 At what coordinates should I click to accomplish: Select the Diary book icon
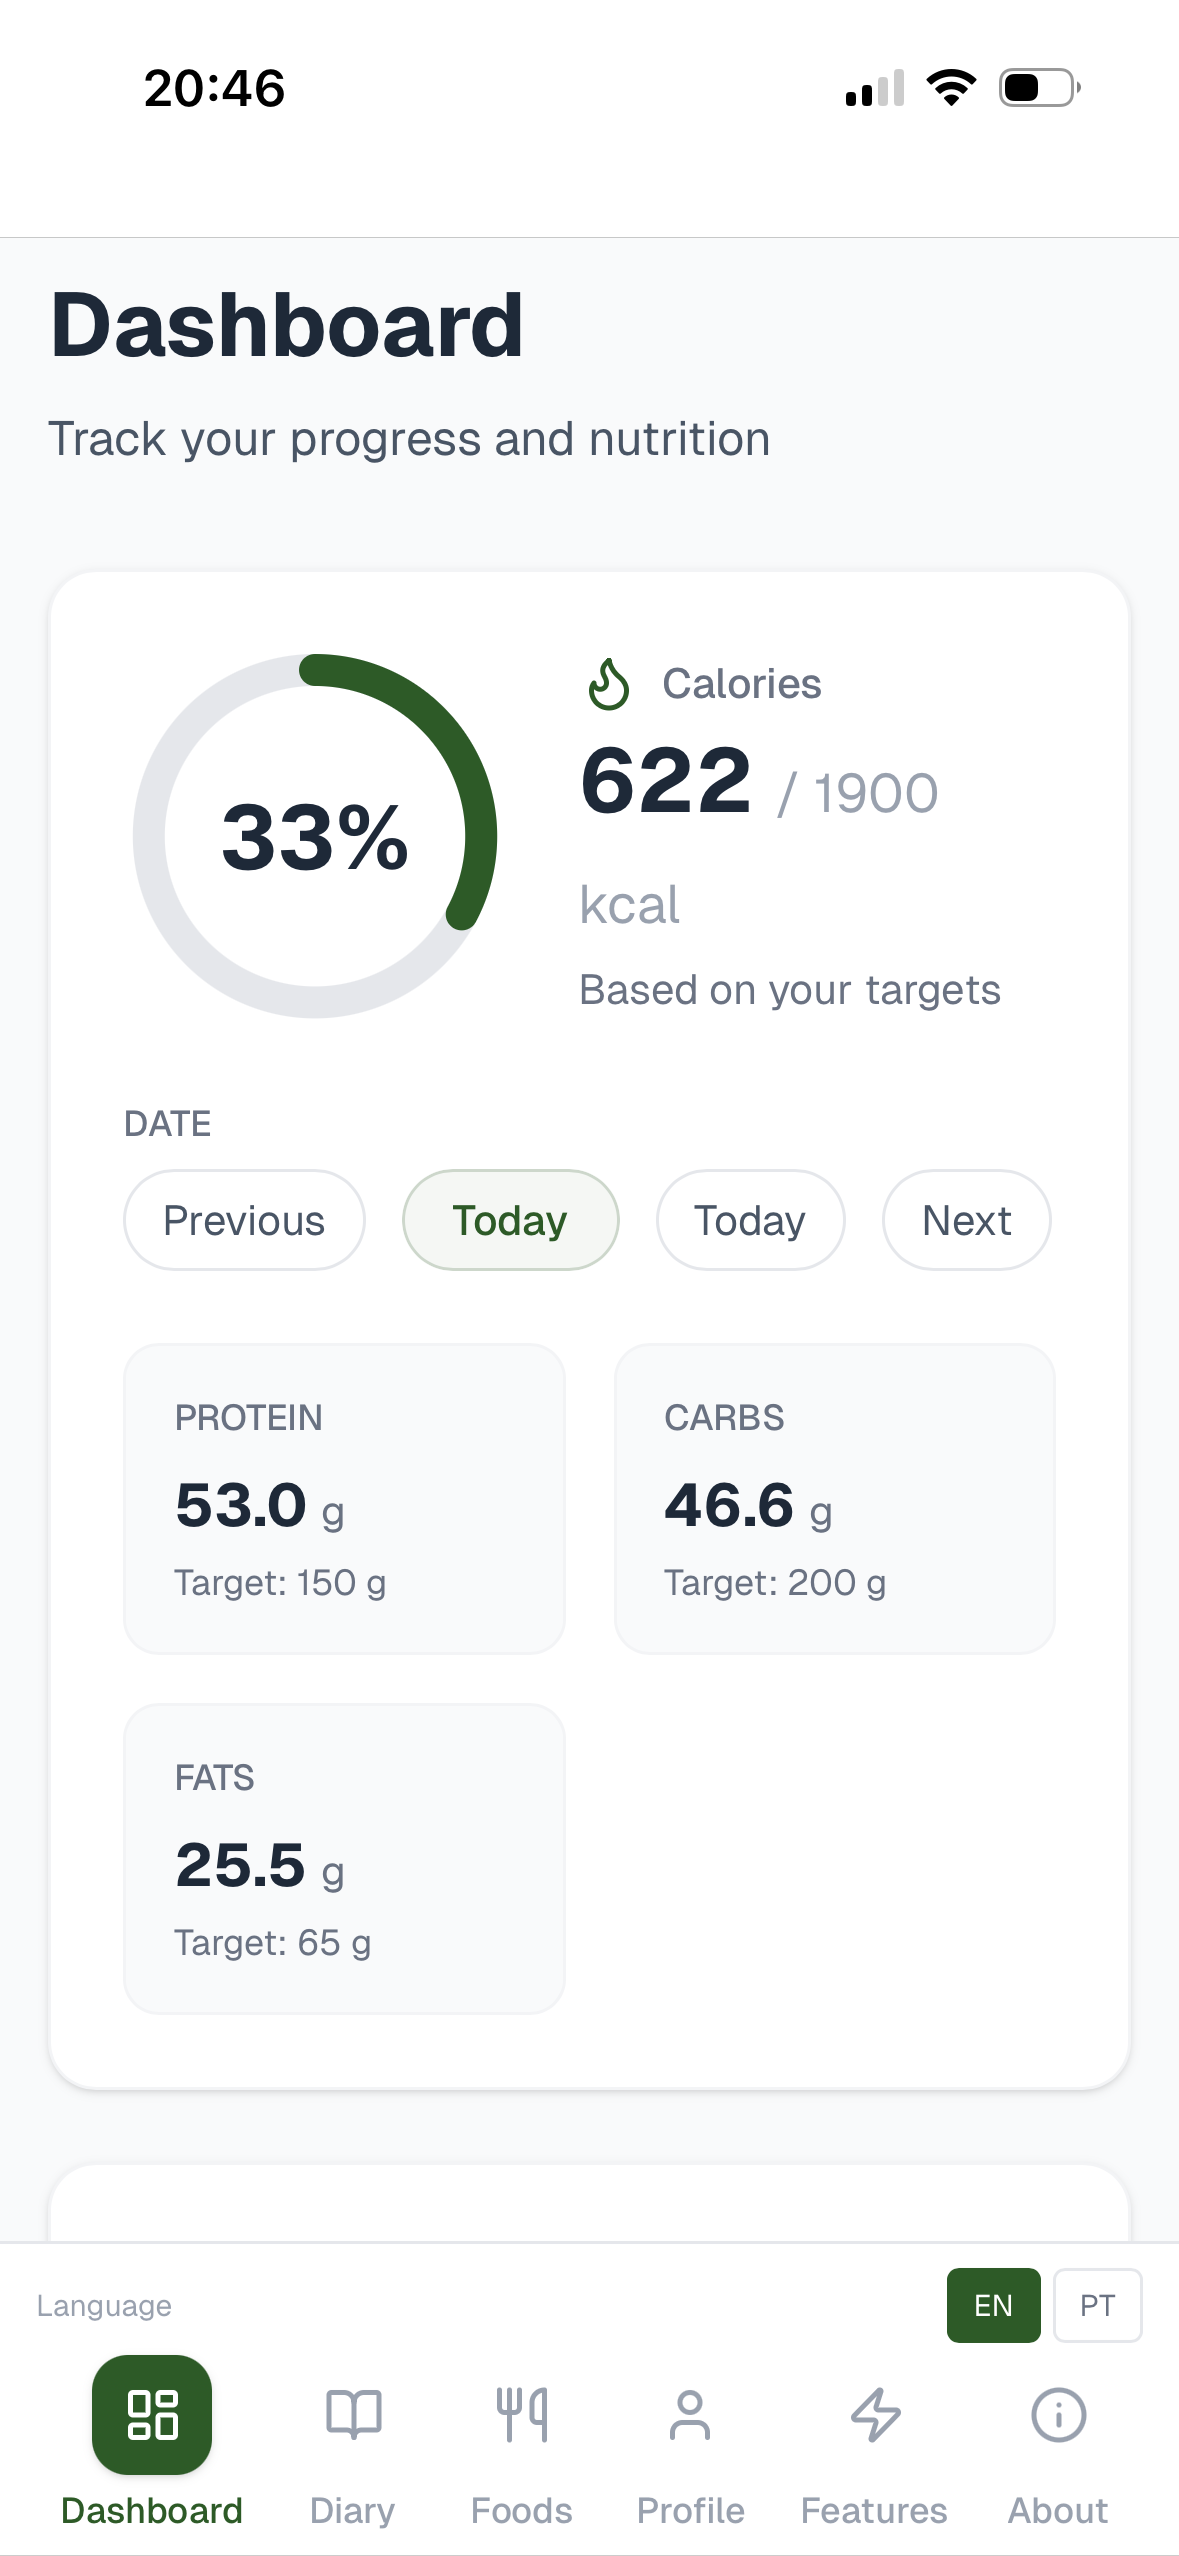tap(352, 2413)
